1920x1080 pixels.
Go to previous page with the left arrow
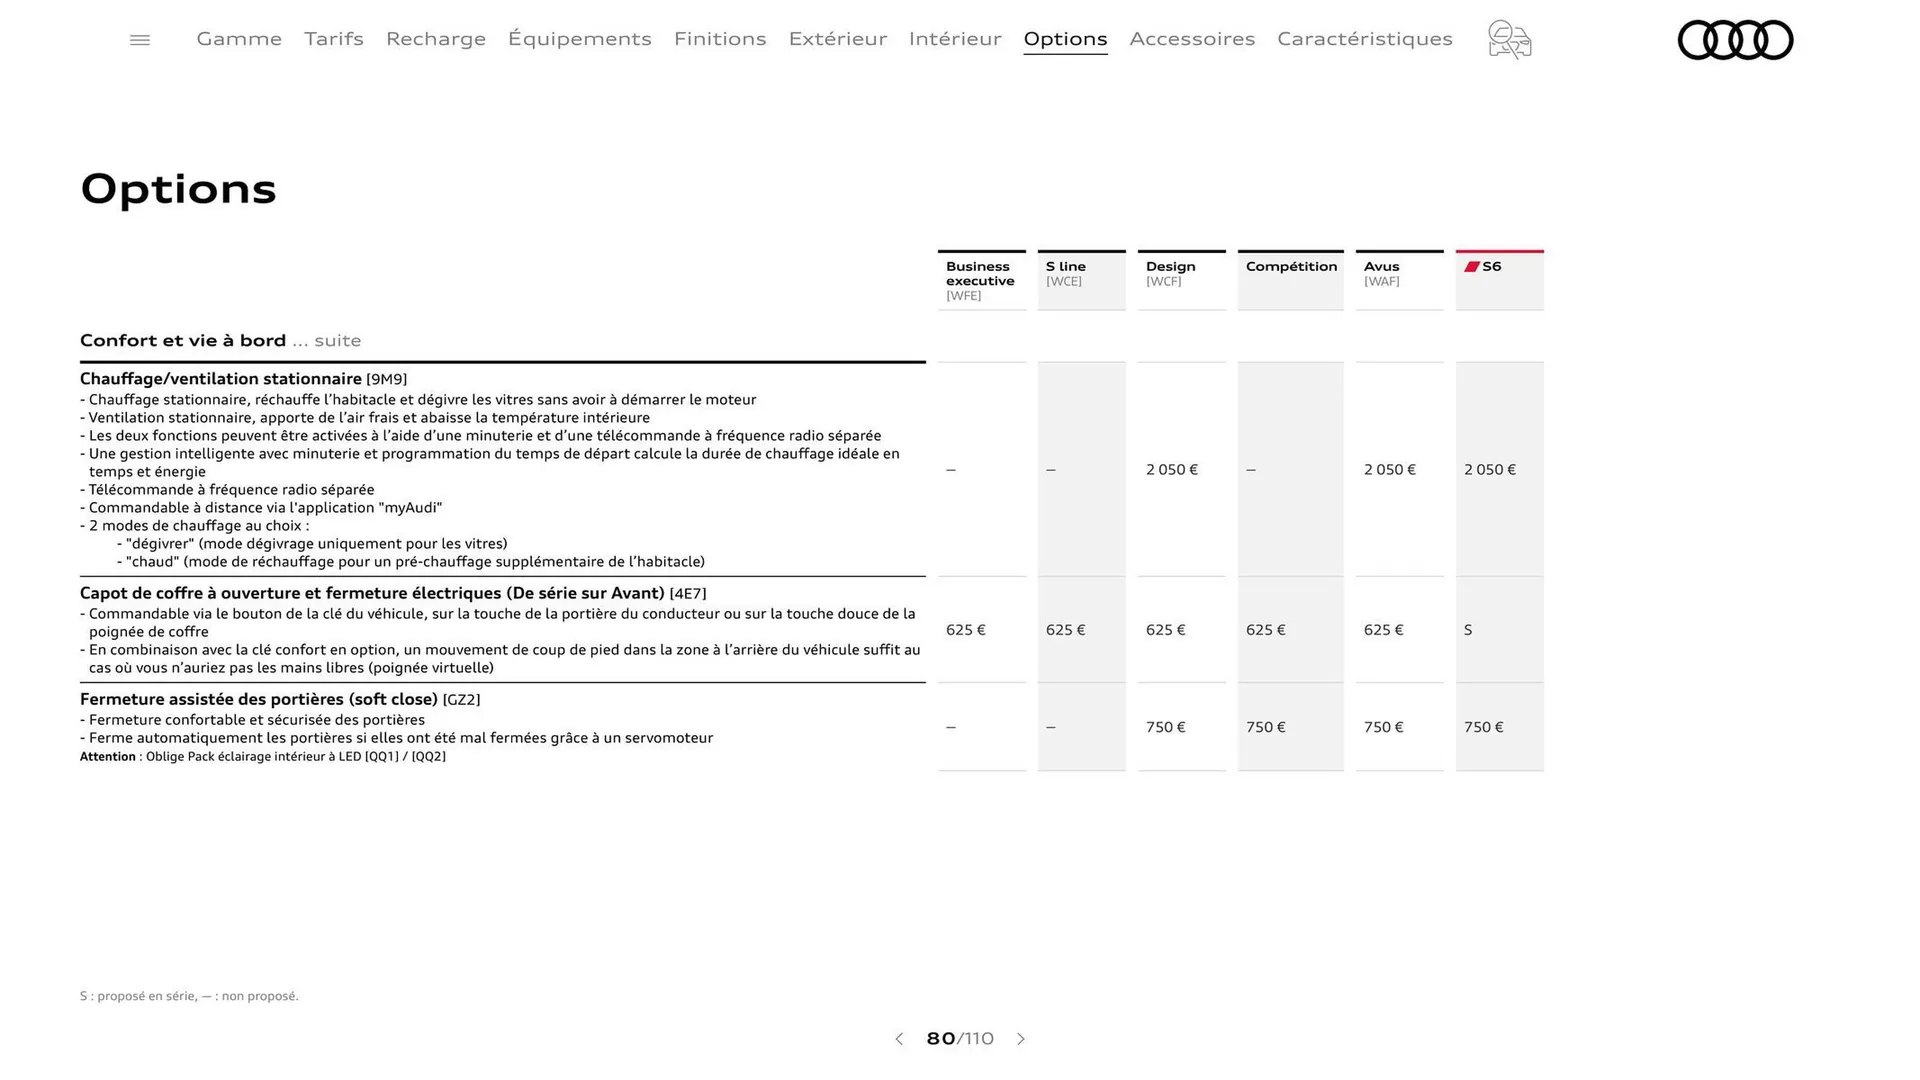898,1039
